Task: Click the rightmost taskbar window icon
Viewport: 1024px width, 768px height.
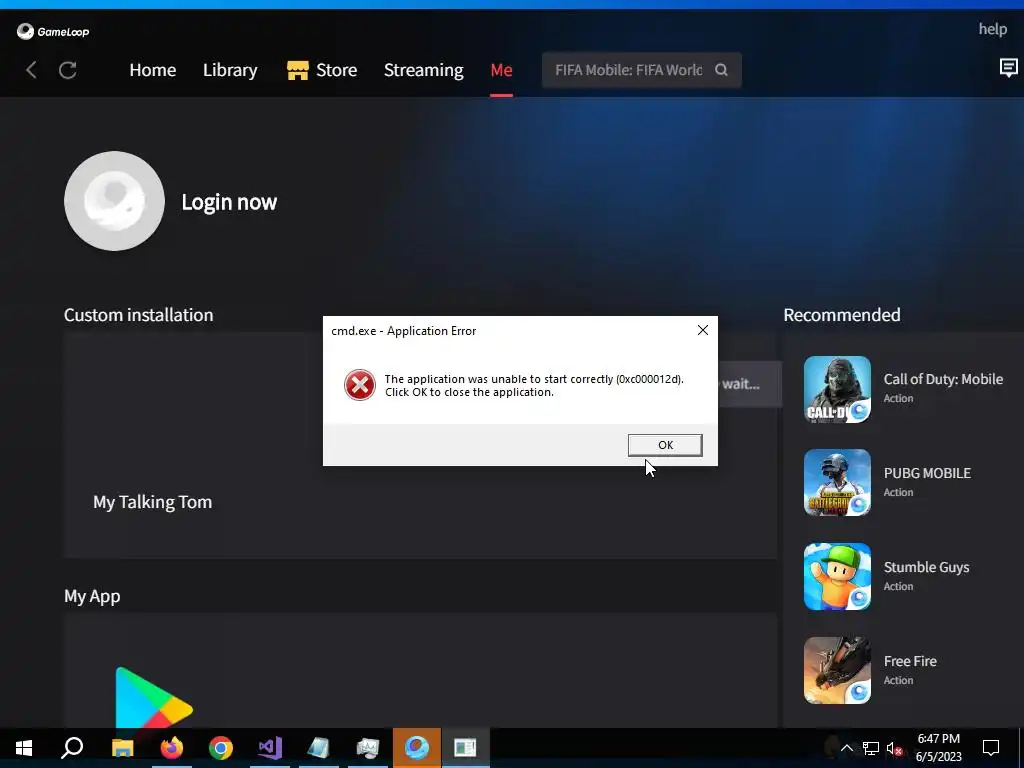Action: [x=466, y=748]
